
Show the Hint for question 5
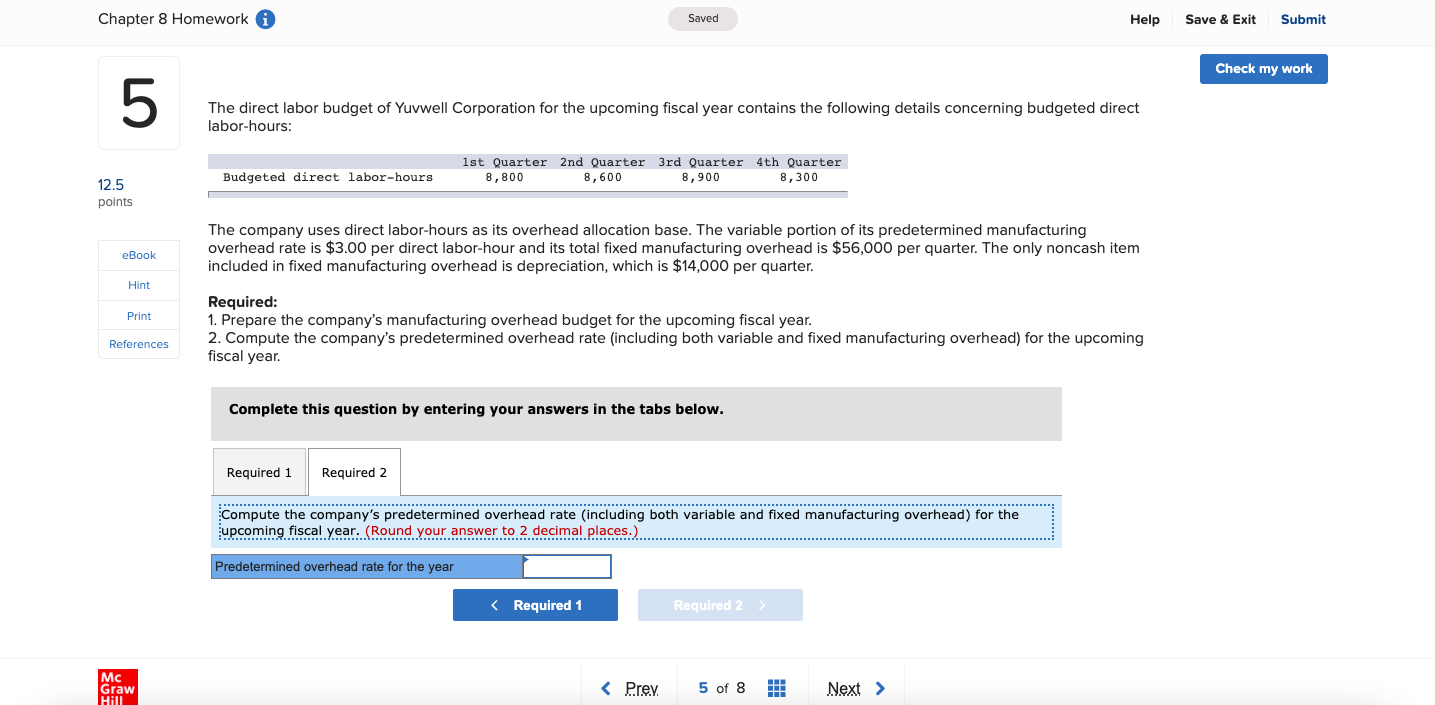tap(139, 285)
